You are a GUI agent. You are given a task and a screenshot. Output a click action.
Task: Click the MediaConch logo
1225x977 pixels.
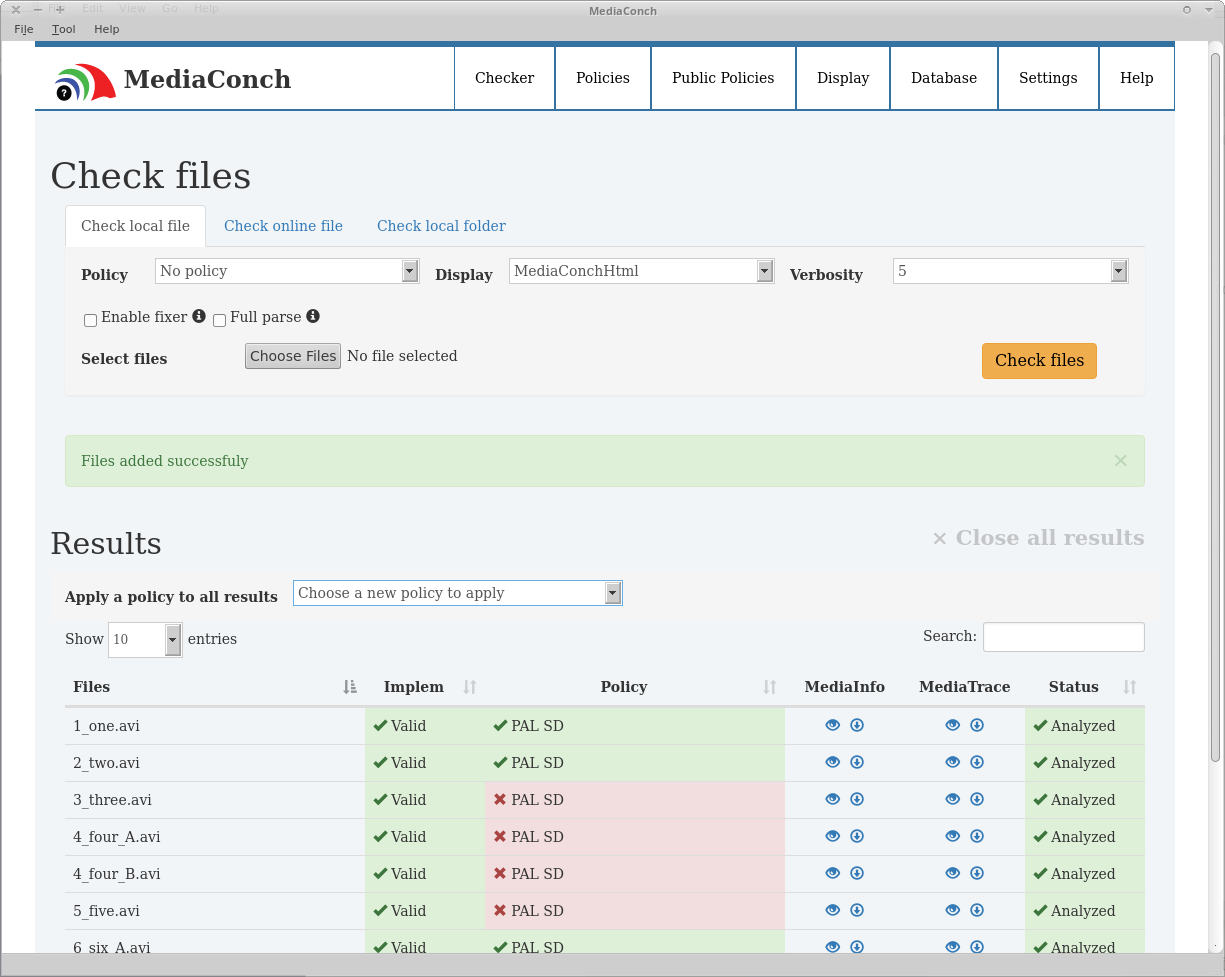85,81
